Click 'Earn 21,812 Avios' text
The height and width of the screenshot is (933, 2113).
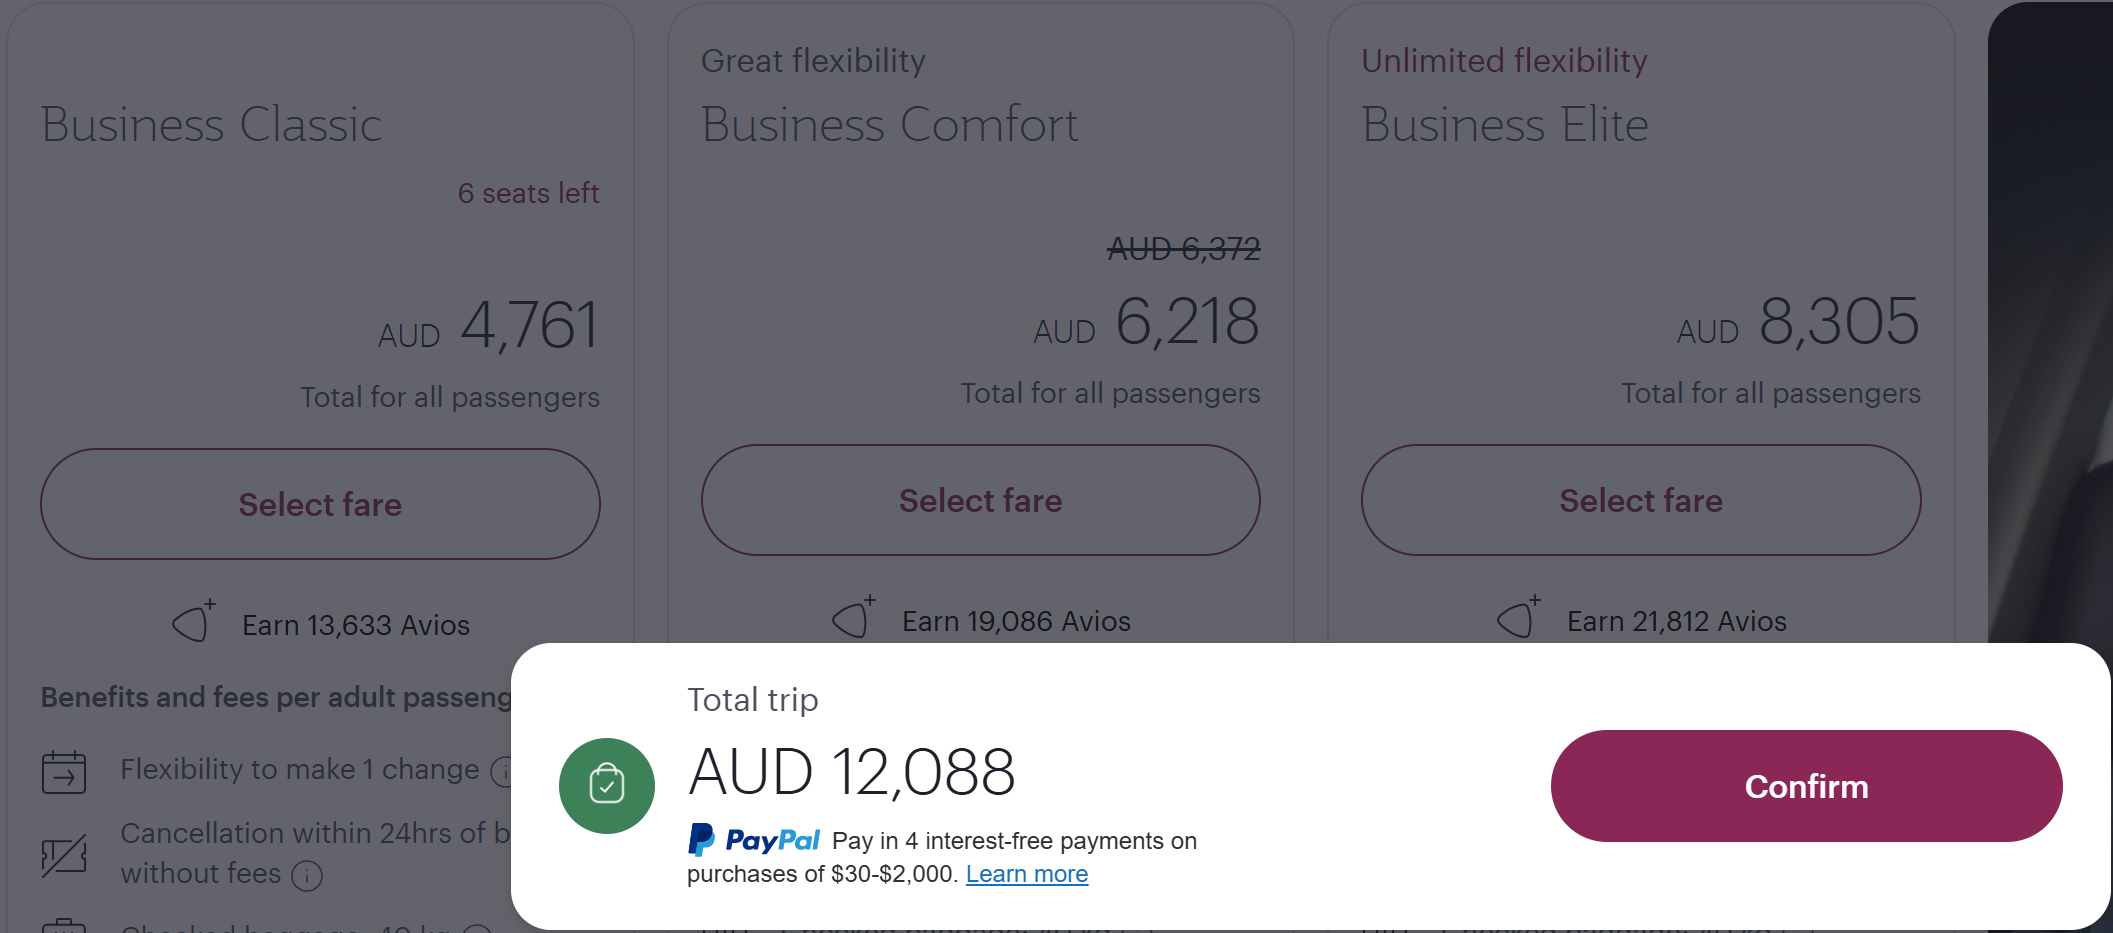[1677, 621]
